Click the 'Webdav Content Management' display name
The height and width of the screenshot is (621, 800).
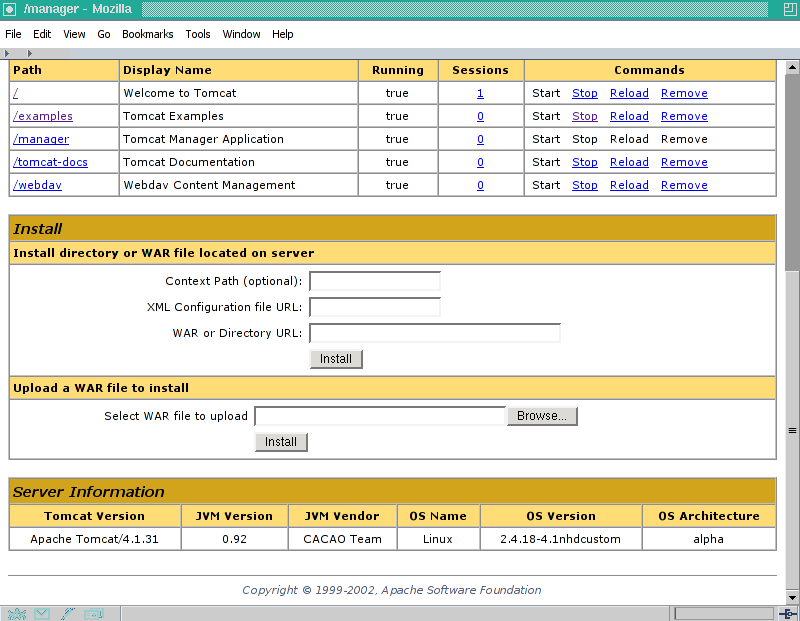tap(209, 185)
